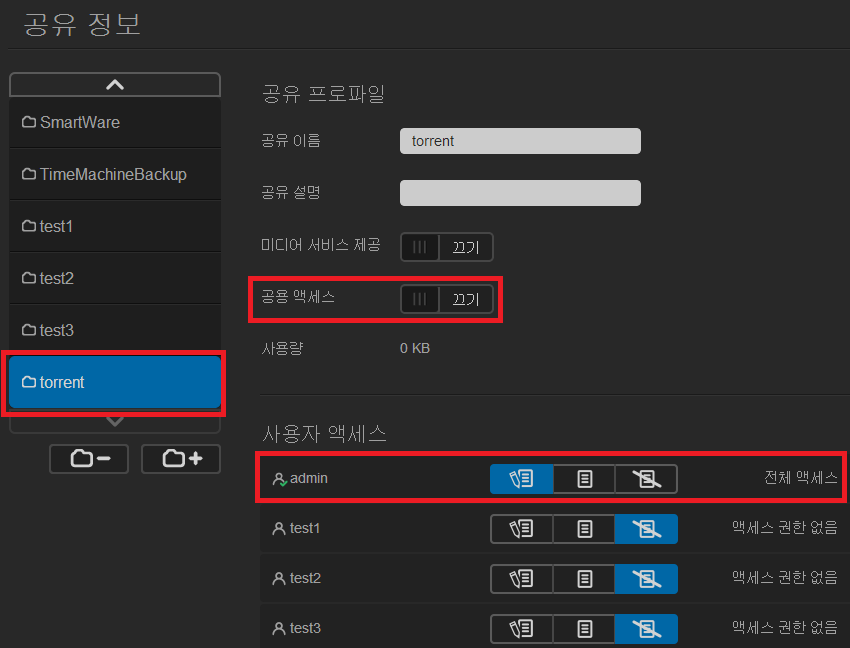The width and height of the screenshot is (850, 648).
Task: Grant test1 read-only access icon
Action: tap(584, 529)
